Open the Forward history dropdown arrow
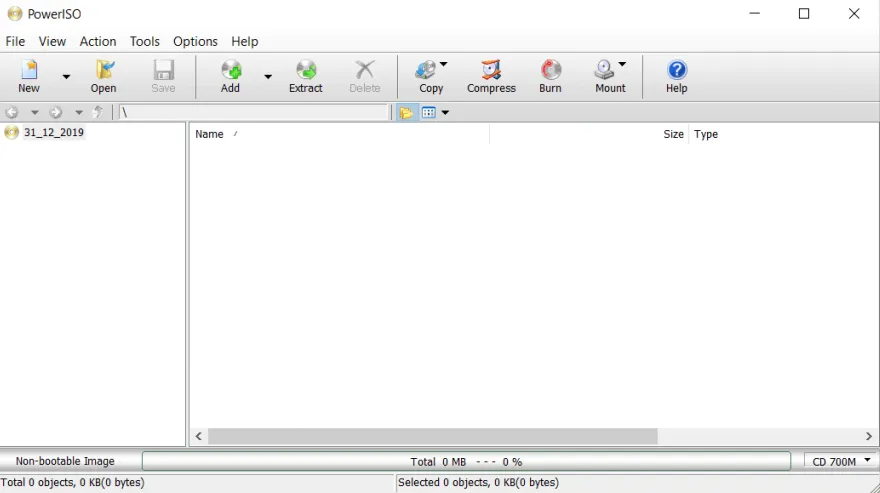 79,112
